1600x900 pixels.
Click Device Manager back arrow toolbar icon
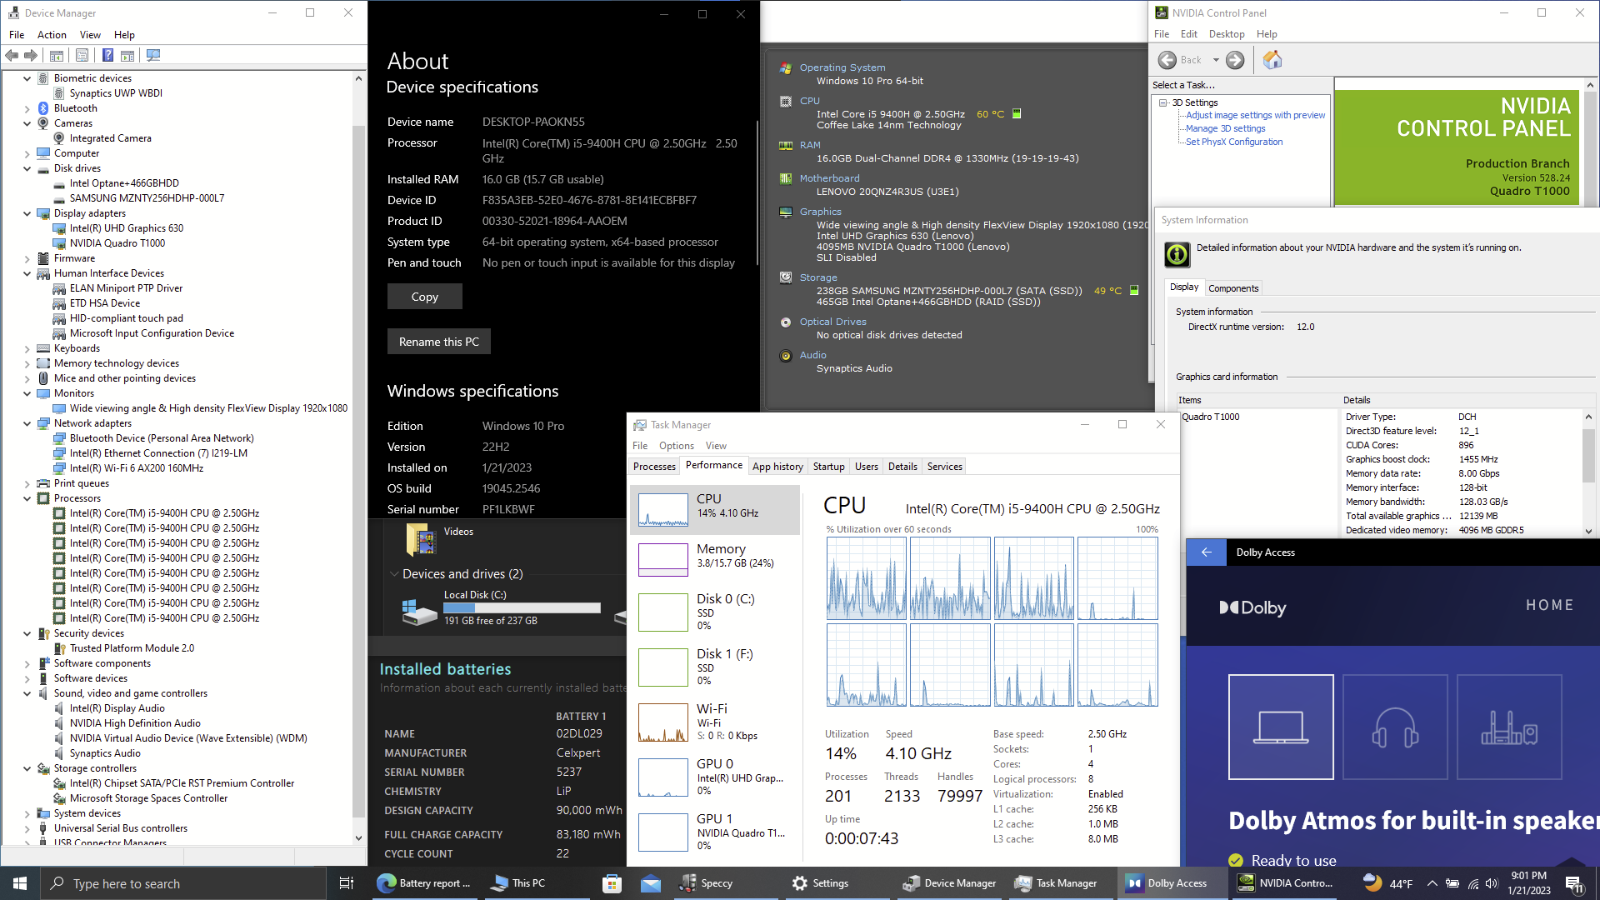(12, 56)
